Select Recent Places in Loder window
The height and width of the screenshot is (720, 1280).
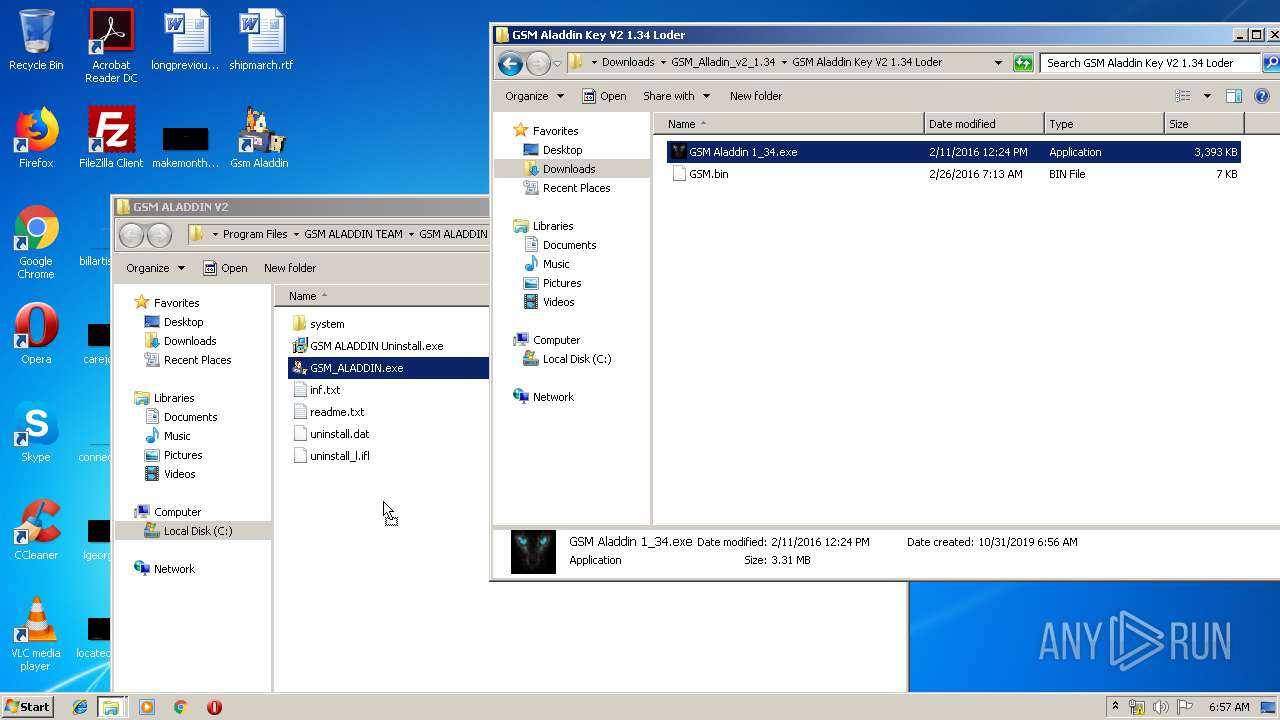click(566, 188)
